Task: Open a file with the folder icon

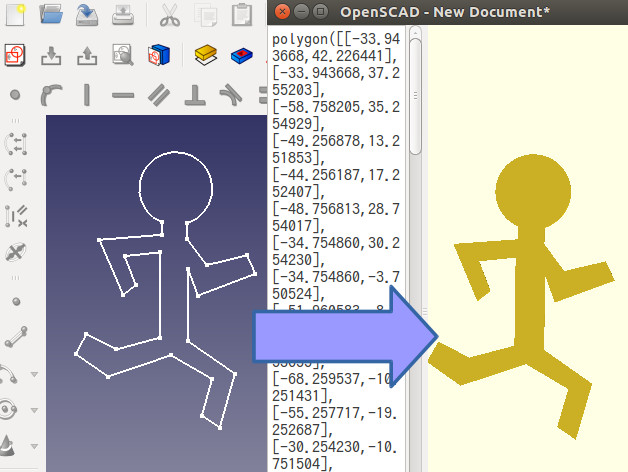Action: click(51, 14)
